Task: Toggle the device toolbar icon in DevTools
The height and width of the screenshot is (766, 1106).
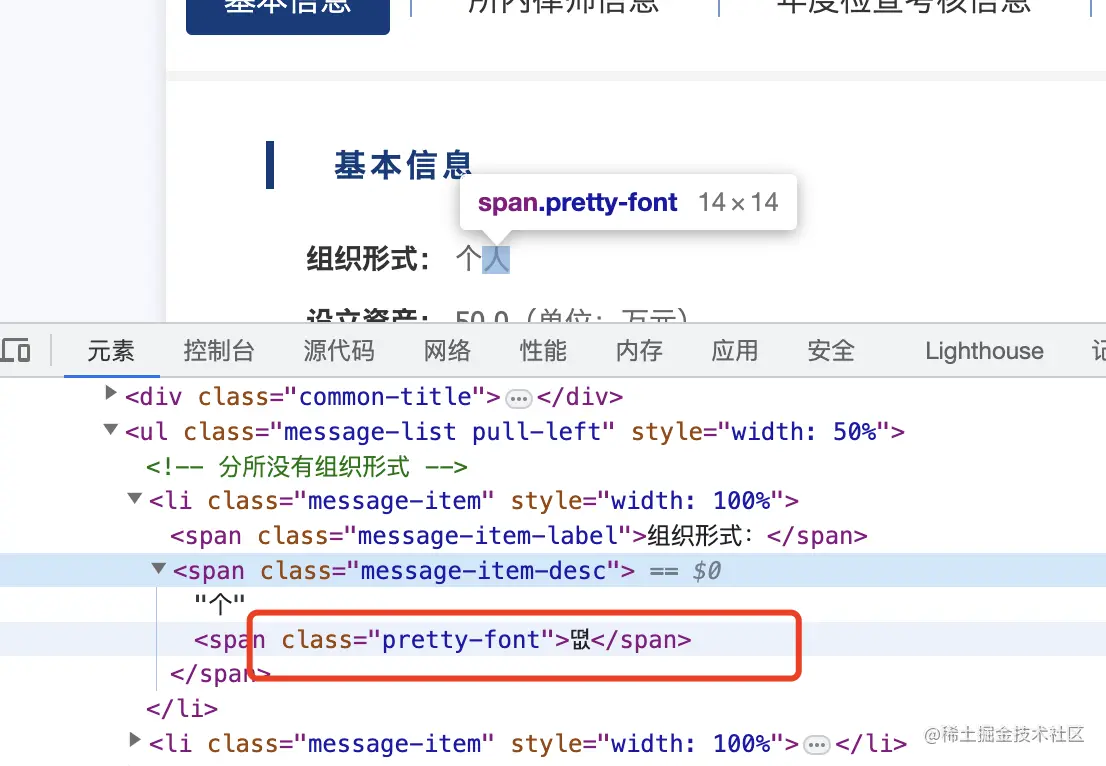Action: [16, 350]
